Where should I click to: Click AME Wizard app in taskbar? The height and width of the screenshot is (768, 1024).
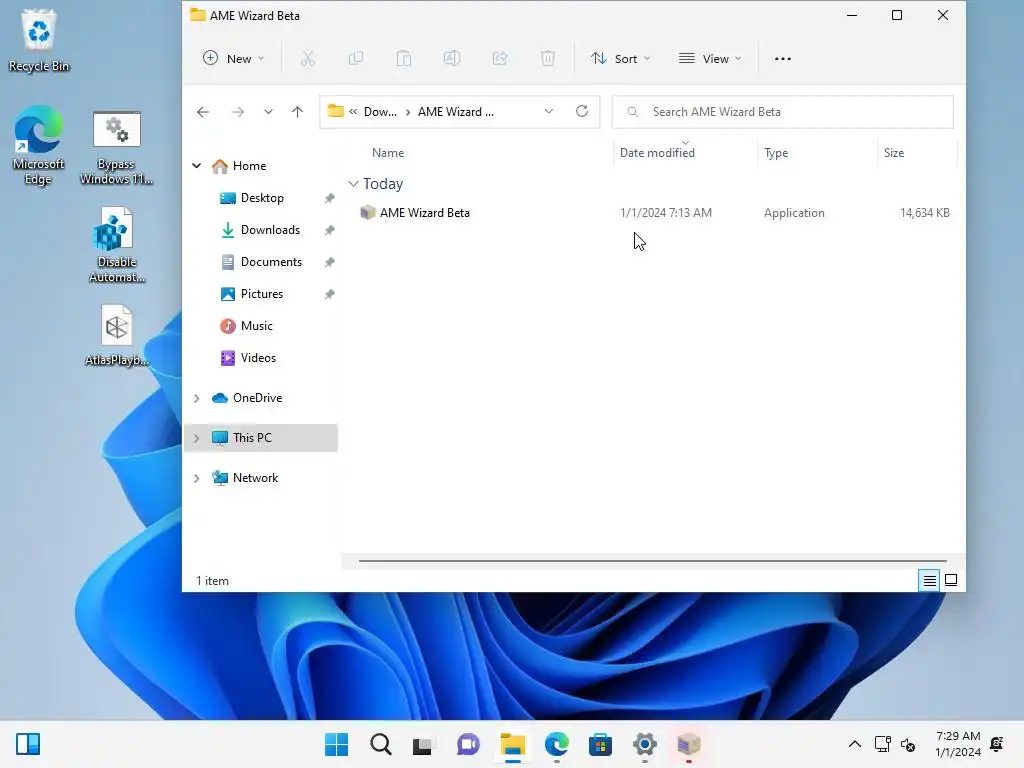pos(688,744)
